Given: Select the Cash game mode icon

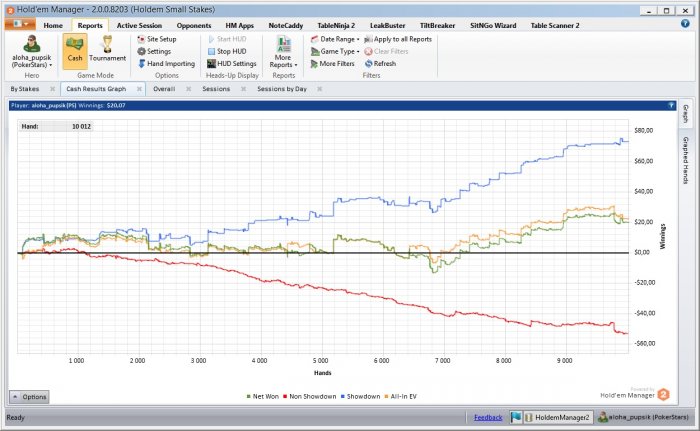Looking at the screenshot, I should click(75, 47).
